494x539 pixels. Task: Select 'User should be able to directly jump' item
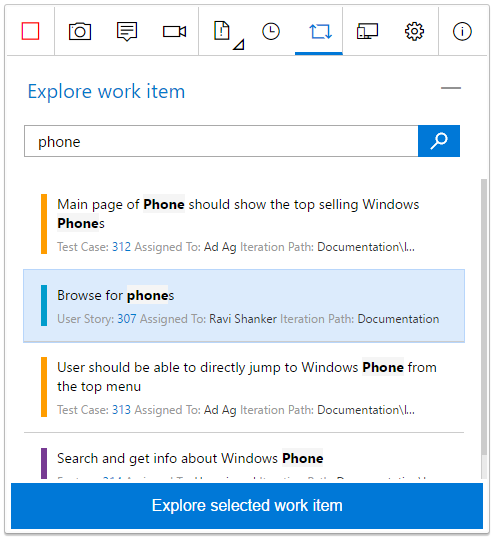click(x=244, y=387)
